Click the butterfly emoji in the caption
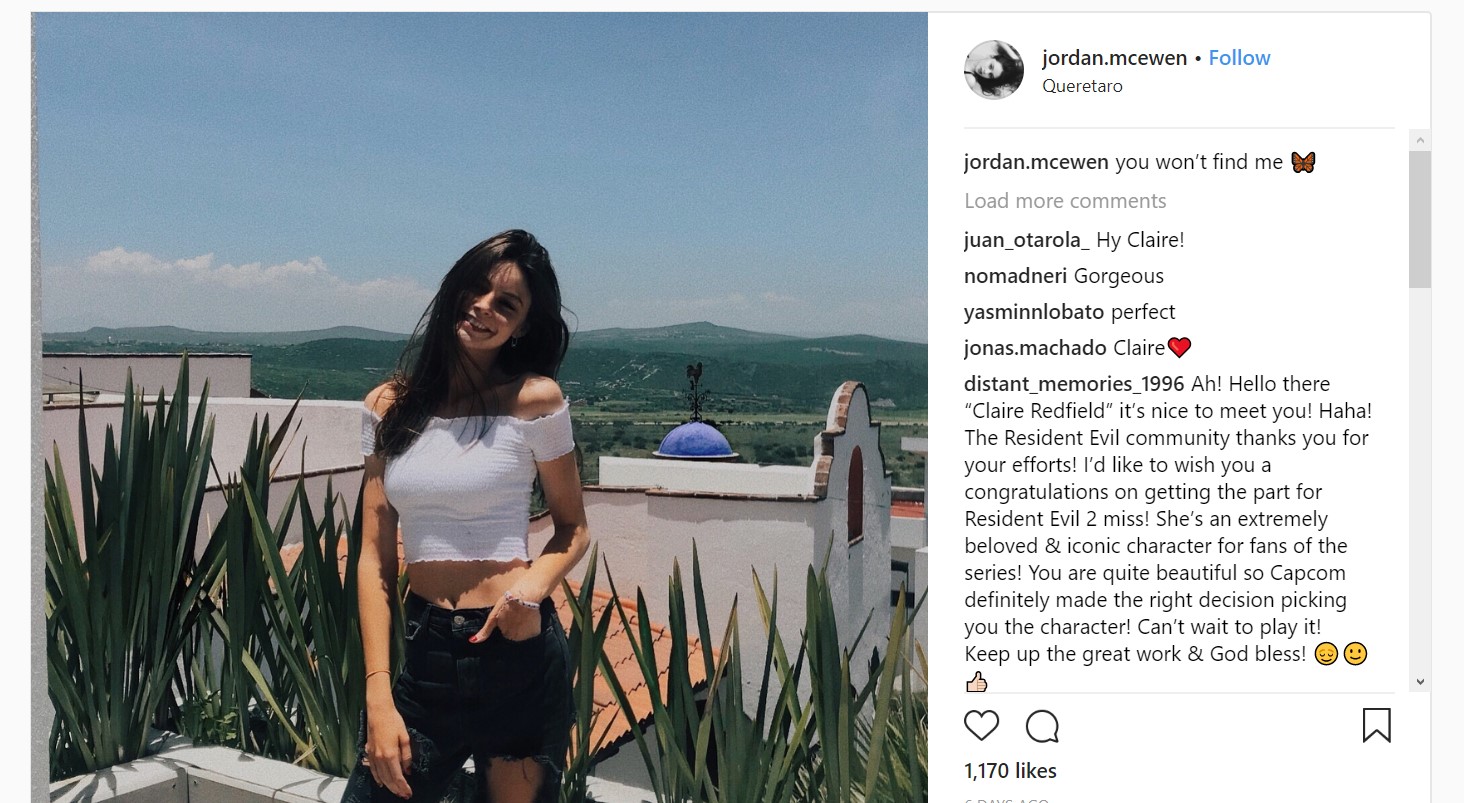The image size is (1464, 803). (1302, 162)
